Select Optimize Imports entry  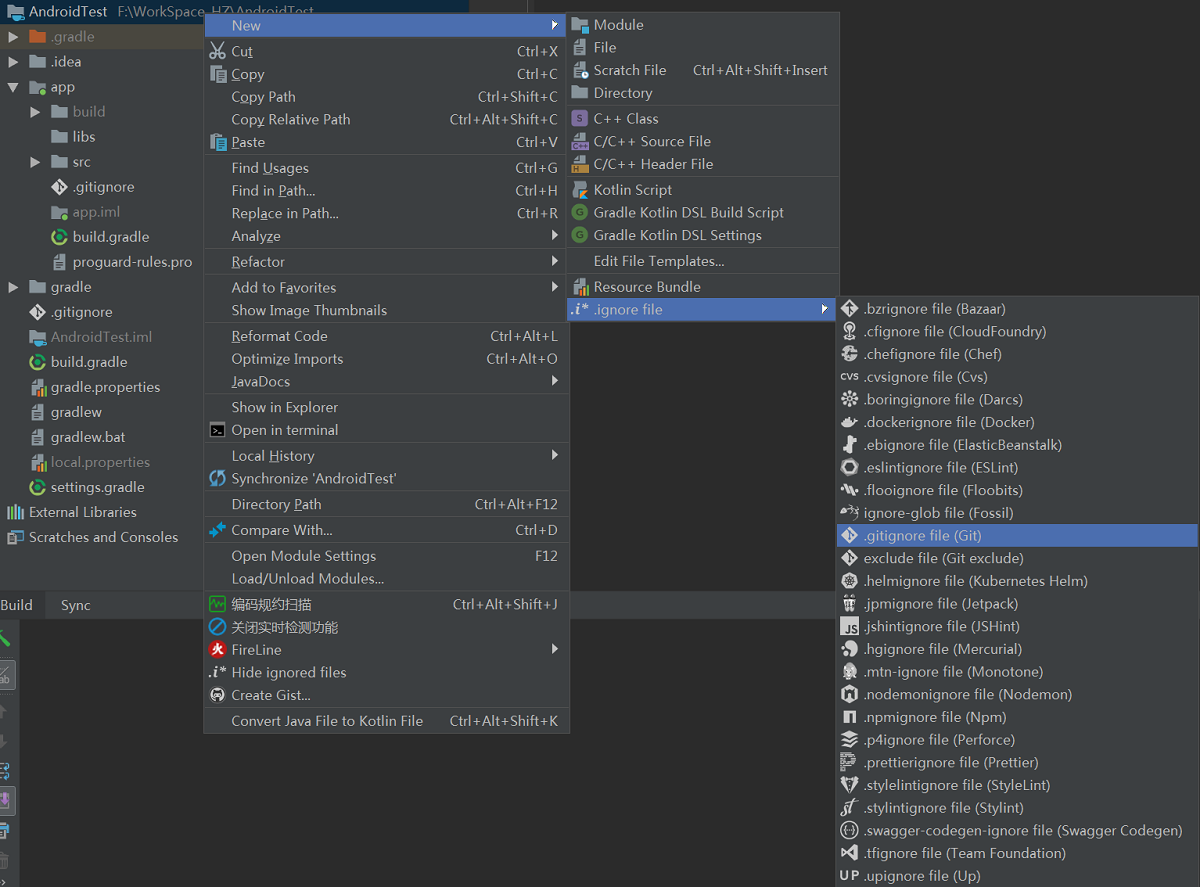coord(386,359)
